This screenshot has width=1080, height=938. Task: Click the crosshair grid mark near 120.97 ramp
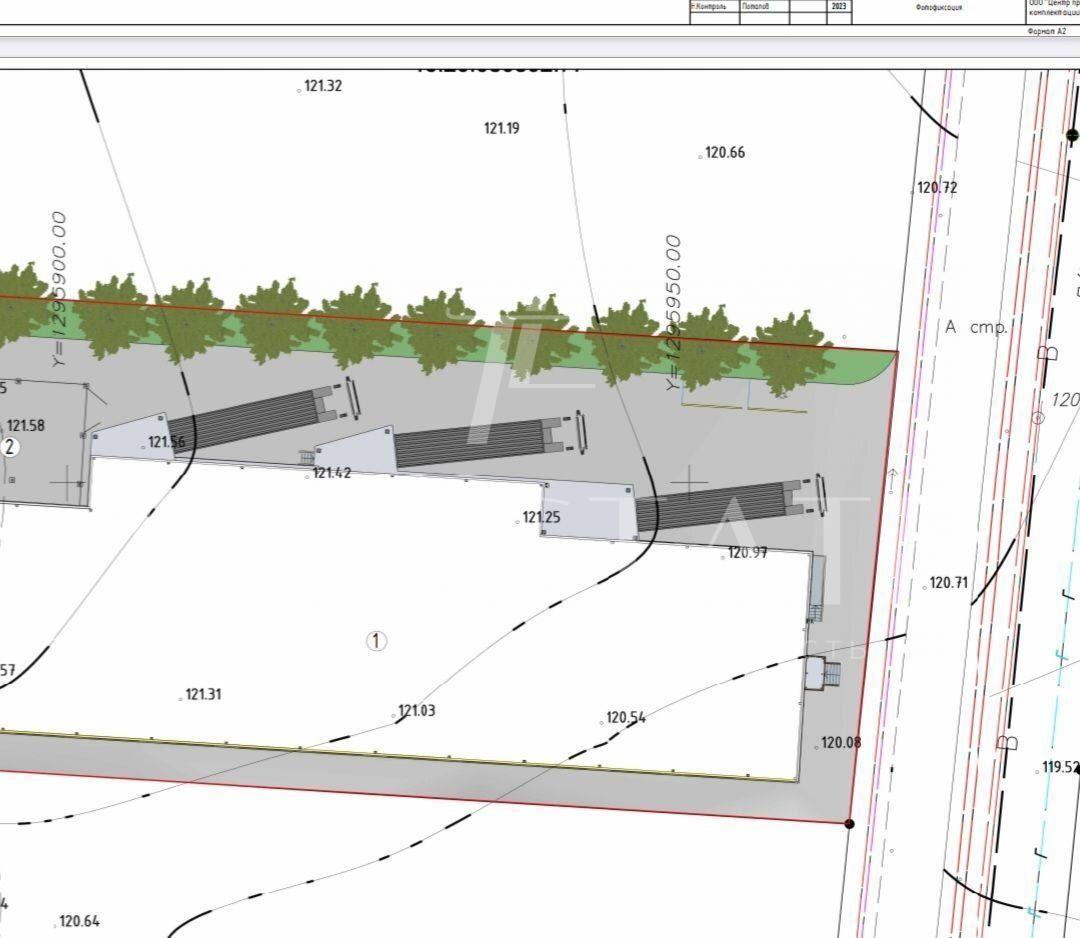pyautogui.click(x=688, y=483)
